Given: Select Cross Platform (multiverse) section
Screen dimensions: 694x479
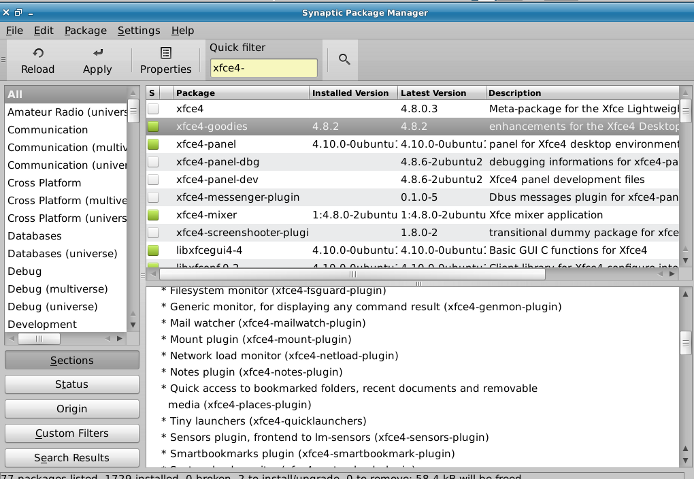Looking at the screenshot, I should (x=66, y=201).
